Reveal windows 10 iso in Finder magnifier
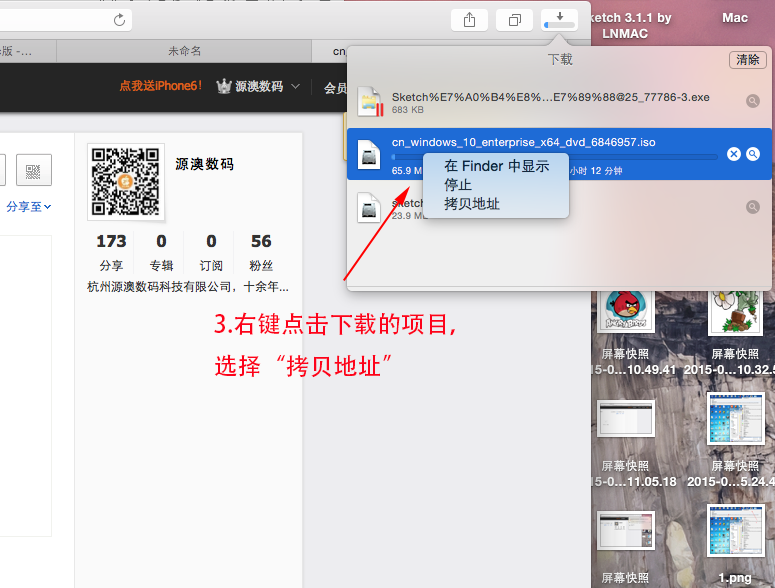Screen dimensions: 775x588 [x=753, y=154]
